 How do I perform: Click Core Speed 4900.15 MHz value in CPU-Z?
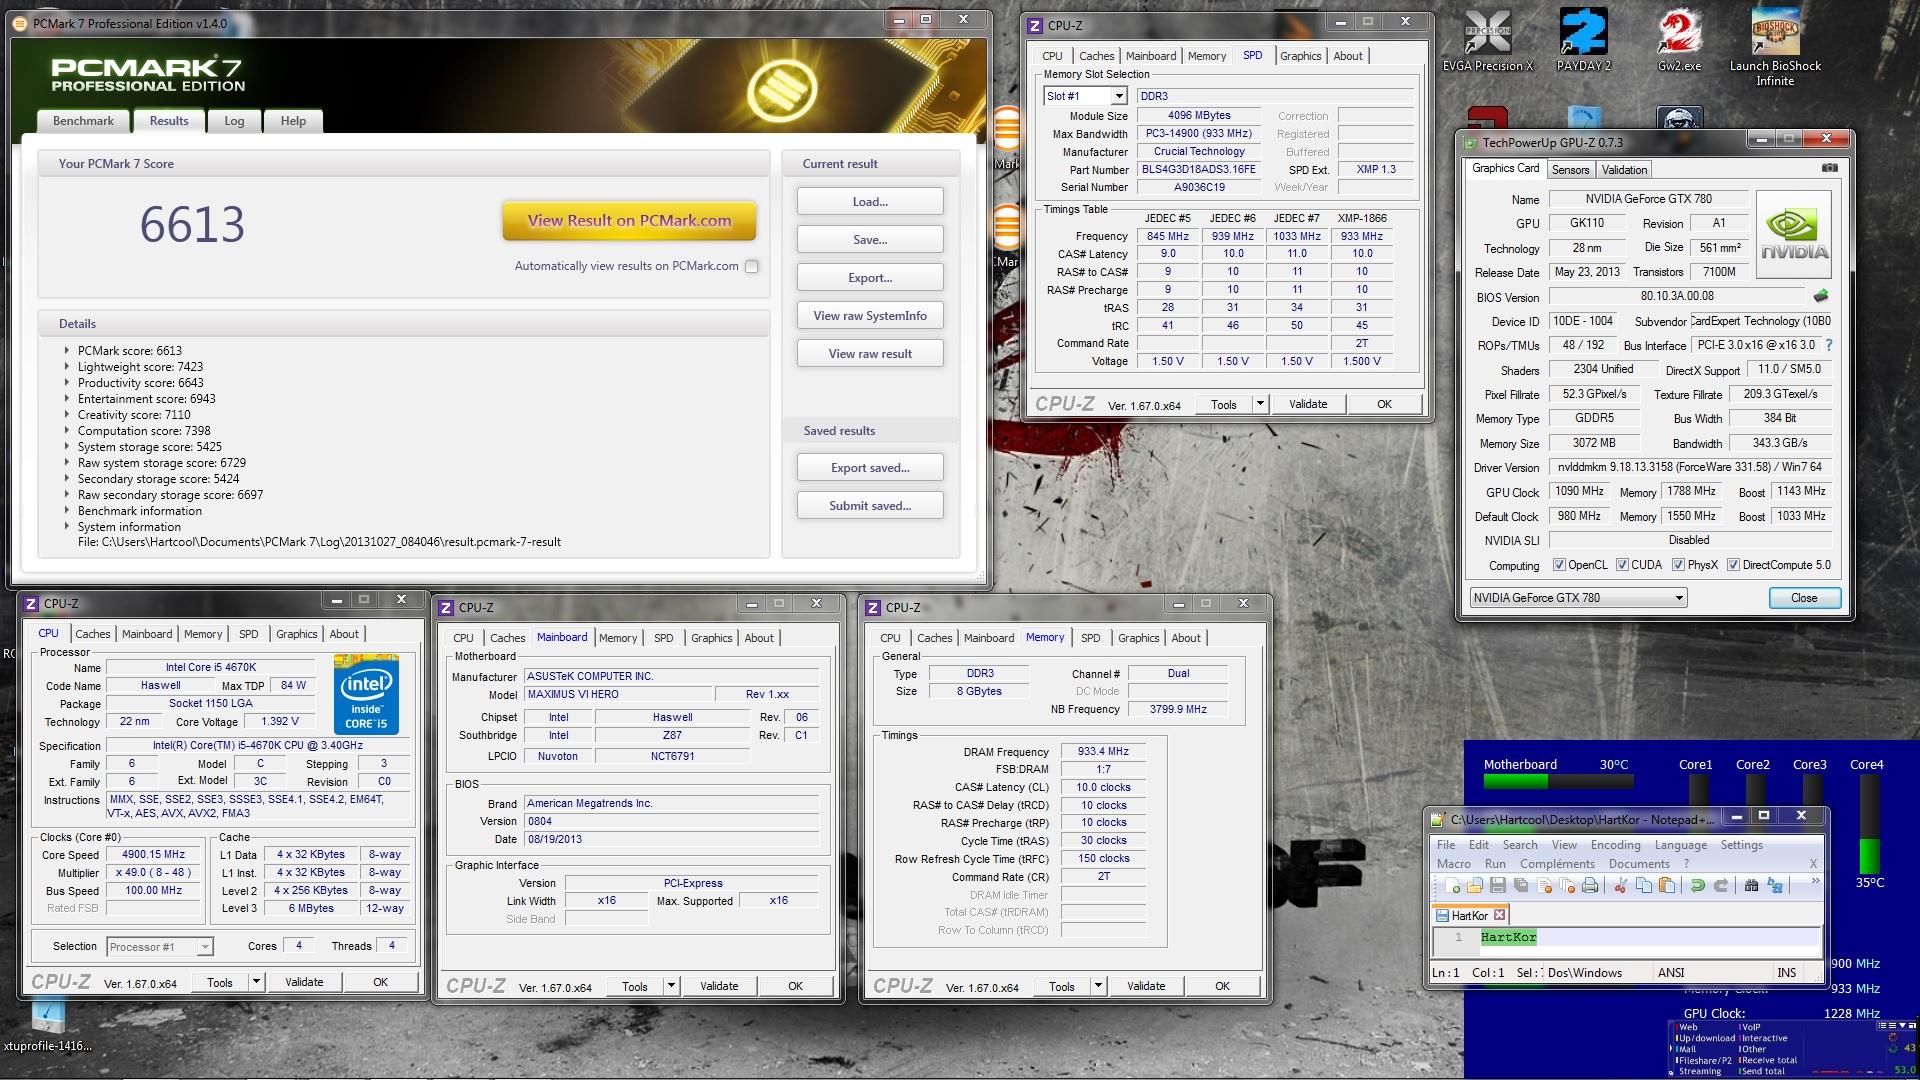(x=154, y=855)
